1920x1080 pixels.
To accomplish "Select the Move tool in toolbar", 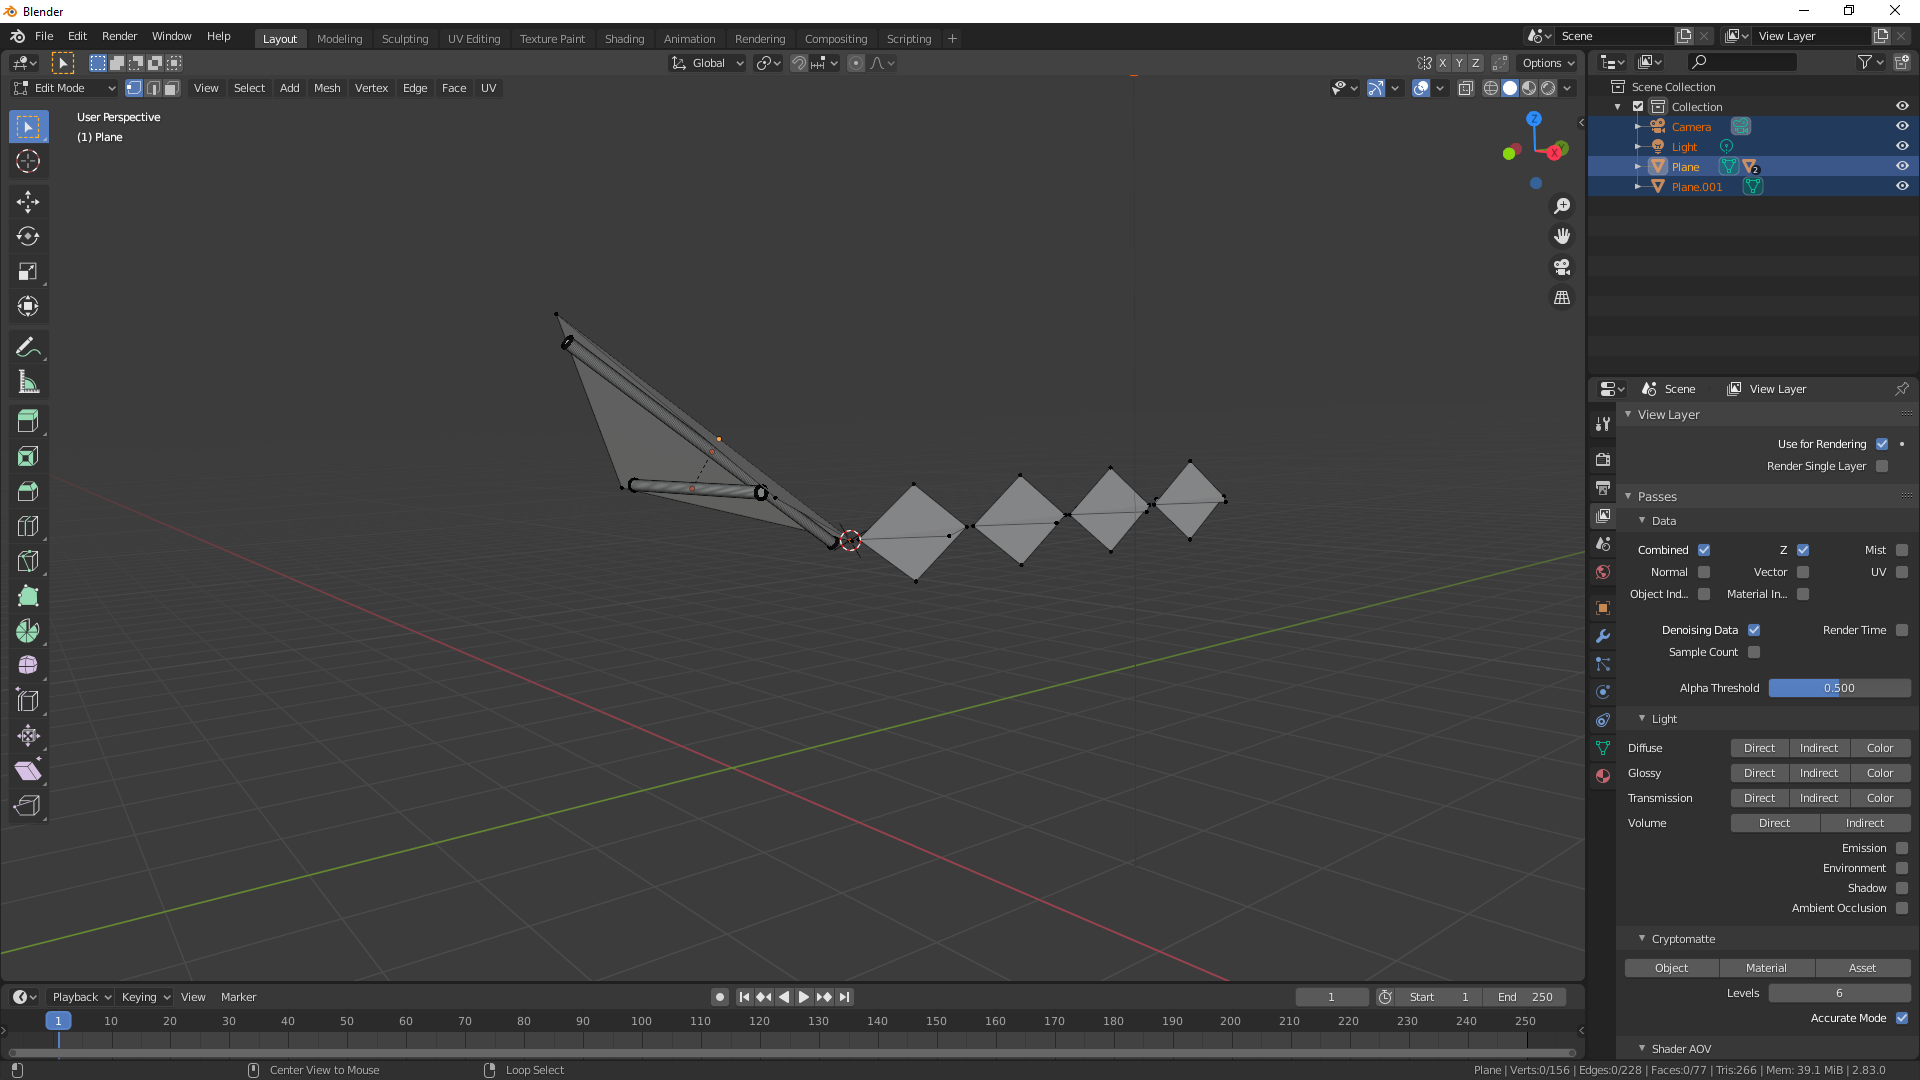I will (29, 200).
